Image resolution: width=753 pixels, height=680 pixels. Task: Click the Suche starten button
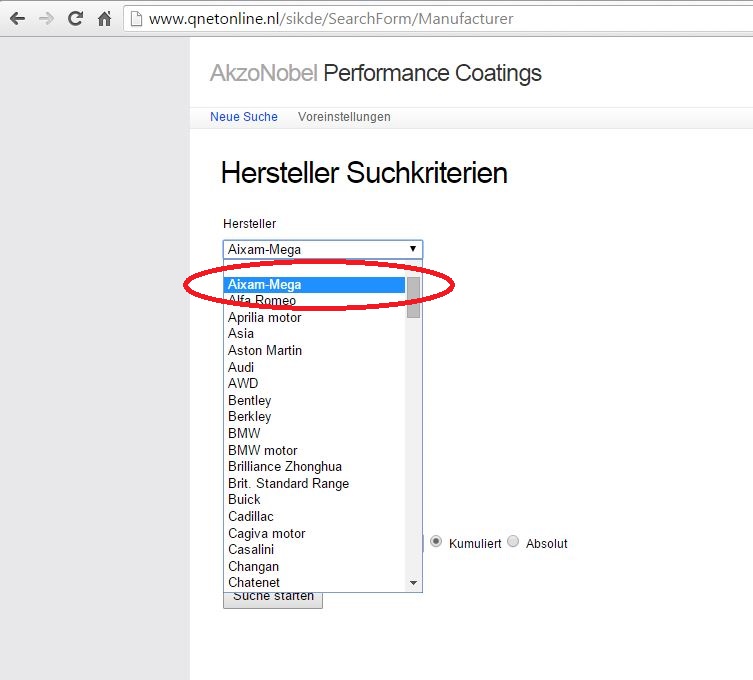coord(273,599)
